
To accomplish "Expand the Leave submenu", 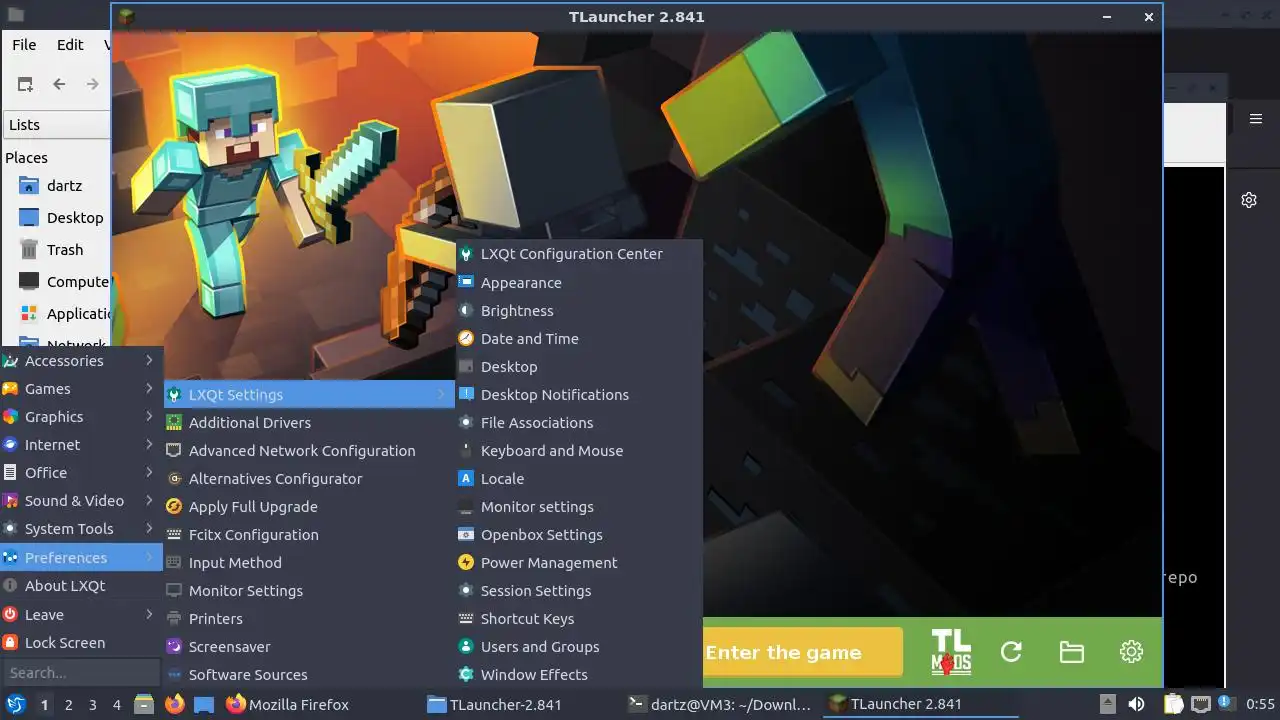I will pos(81,614).
